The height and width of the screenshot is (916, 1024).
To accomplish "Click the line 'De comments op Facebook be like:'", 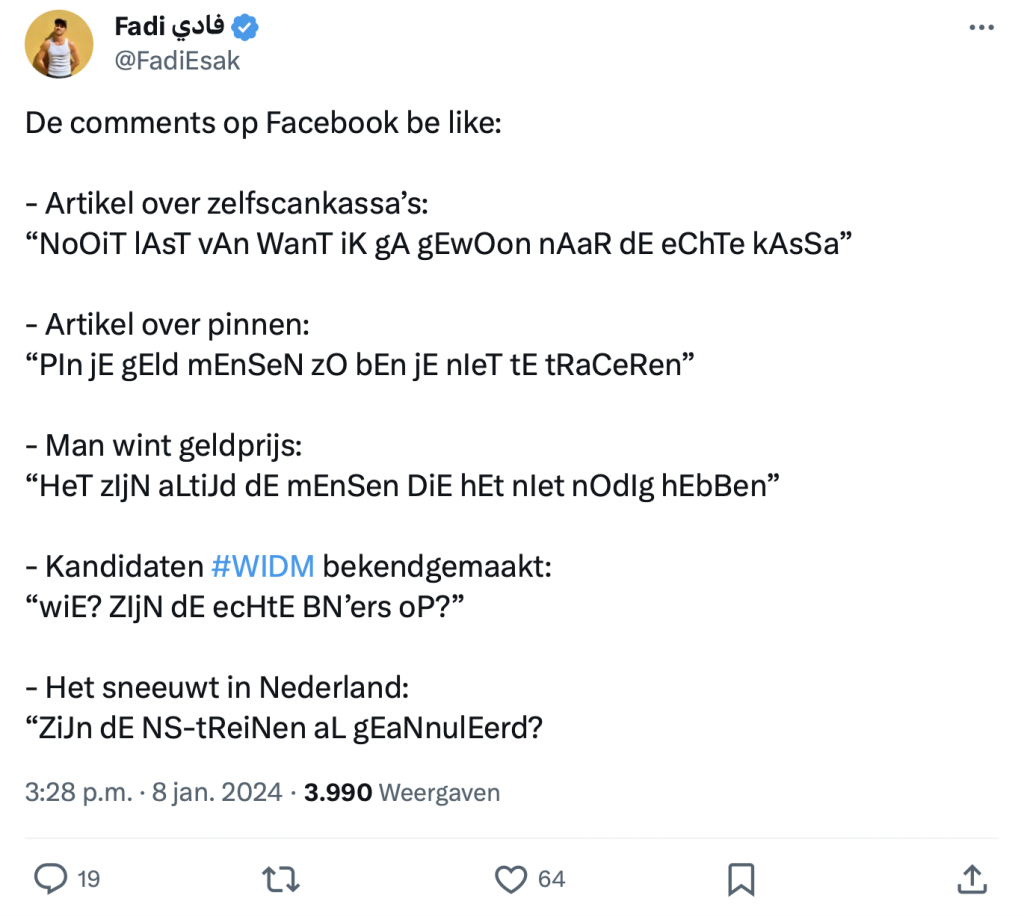I will point(263,123).
